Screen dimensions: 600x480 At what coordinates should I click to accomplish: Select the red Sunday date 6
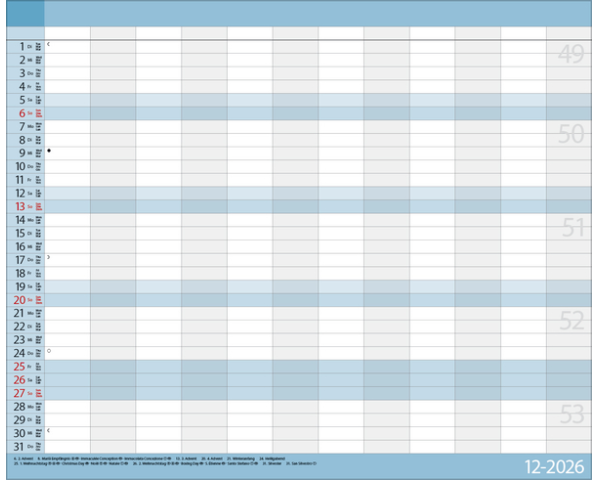tap(22, 113)
